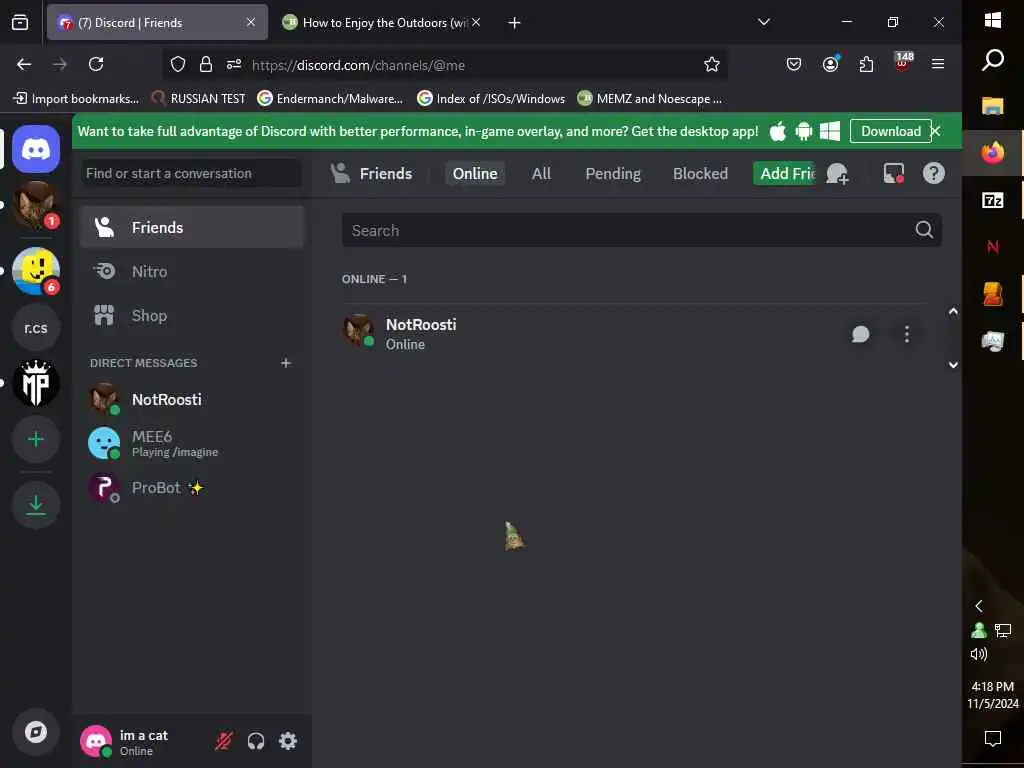Open the server with 1 notification badge
This screenshot has height=768, width=1024.
(36, 205)
